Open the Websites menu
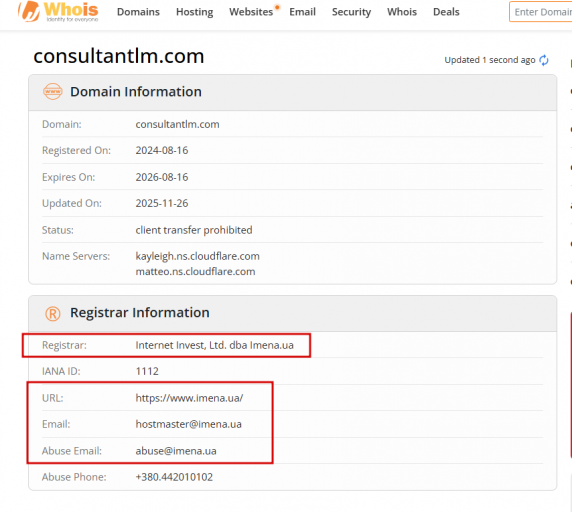Viewport: 572px width, 512px height. pos(251,12)
